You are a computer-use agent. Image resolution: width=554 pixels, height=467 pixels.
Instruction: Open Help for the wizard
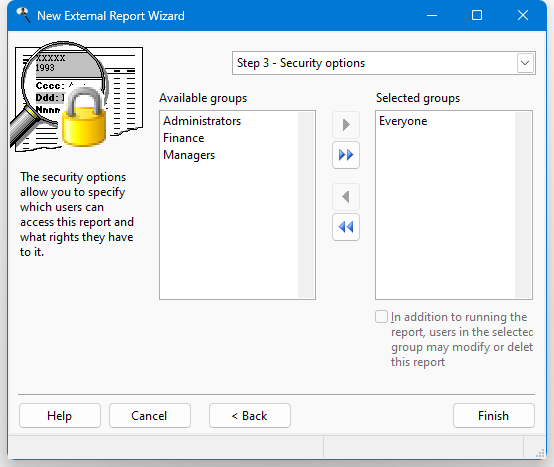pos(60,416)
